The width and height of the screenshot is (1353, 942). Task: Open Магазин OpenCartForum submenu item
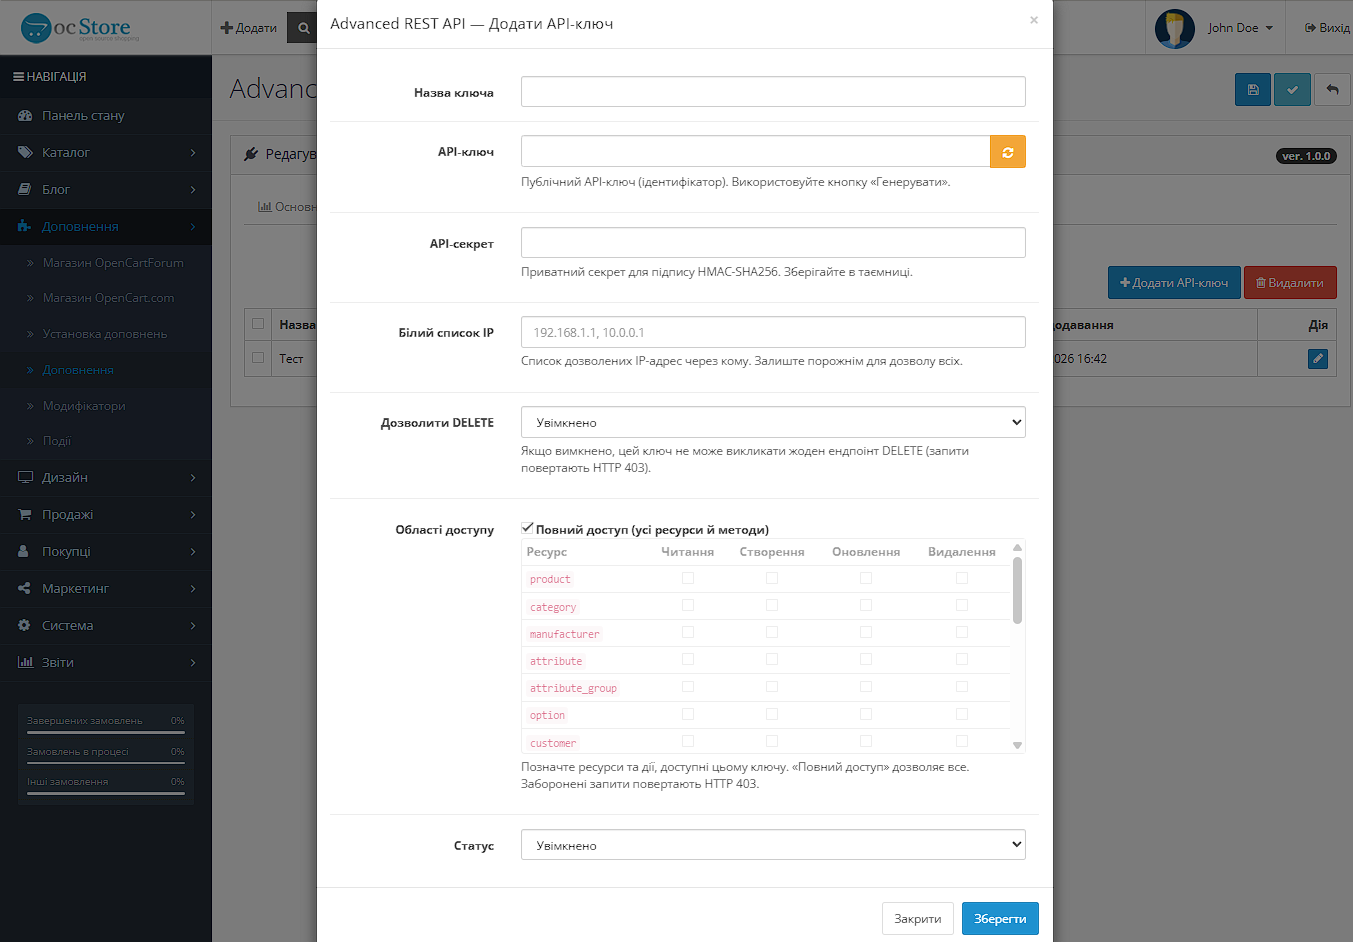(113, 263)
